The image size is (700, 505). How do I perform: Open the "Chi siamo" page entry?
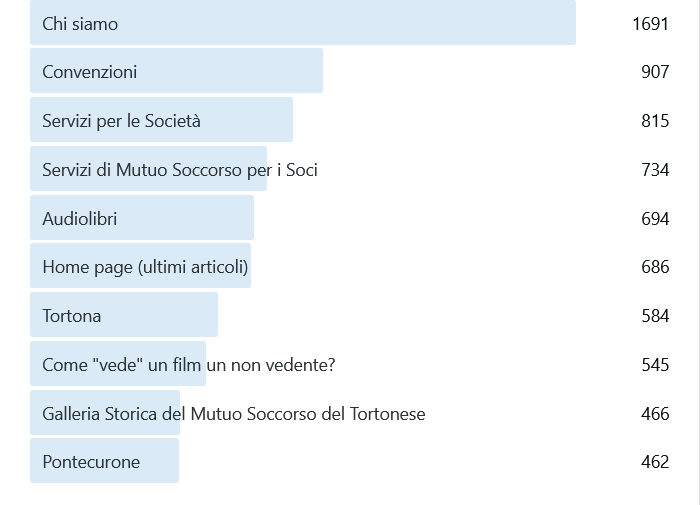click(x=80, y=24)
